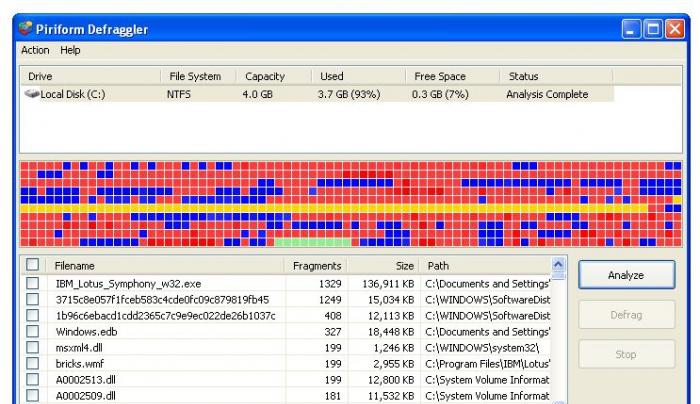The image size is (700, 404).
Task: Check the box for A0002509.dll
Action: pos(33,396)
